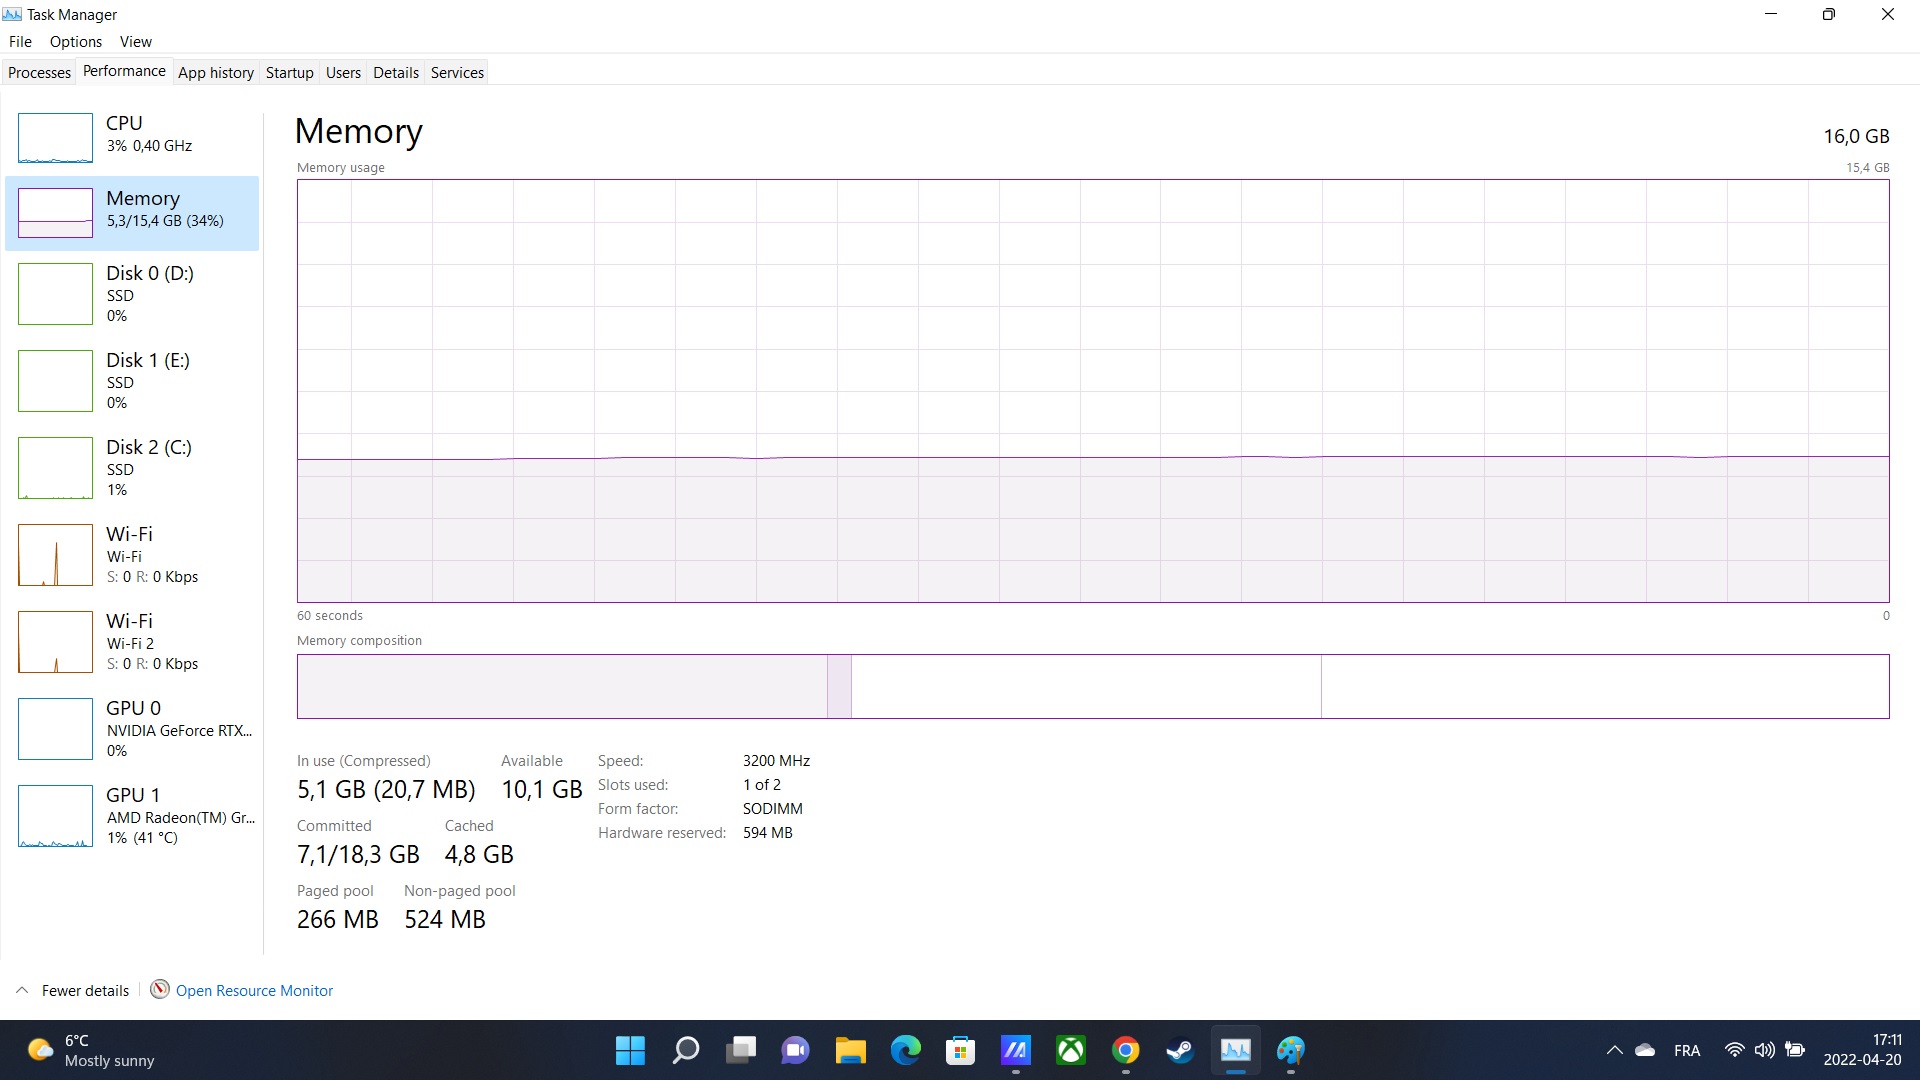Screen dimensions: 1920x1080
Task: Switch to the Processes tab
Action: point(39,73)
